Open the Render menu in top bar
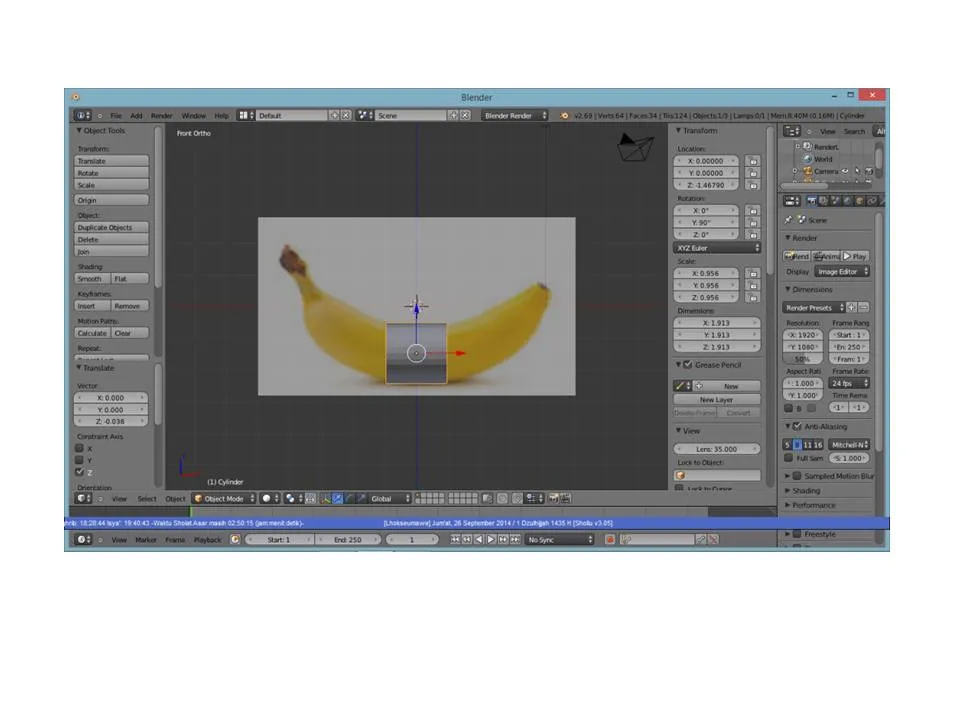The image size is (960, 720). click(162, 115)
